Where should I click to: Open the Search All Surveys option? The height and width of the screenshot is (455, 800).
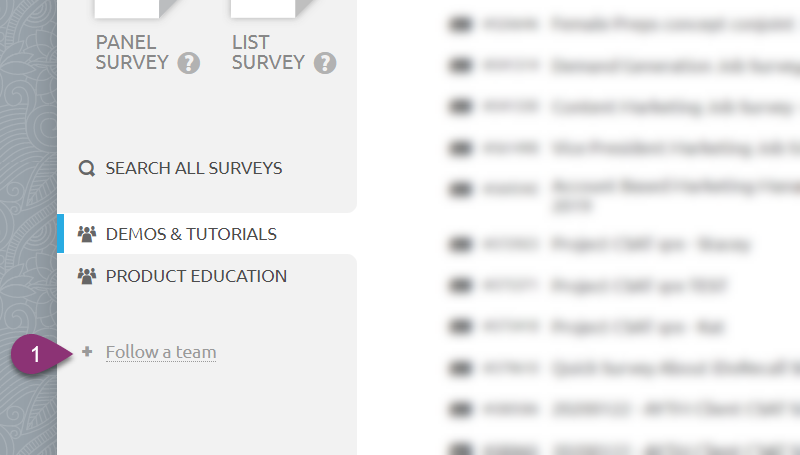(x=194, y=168)
